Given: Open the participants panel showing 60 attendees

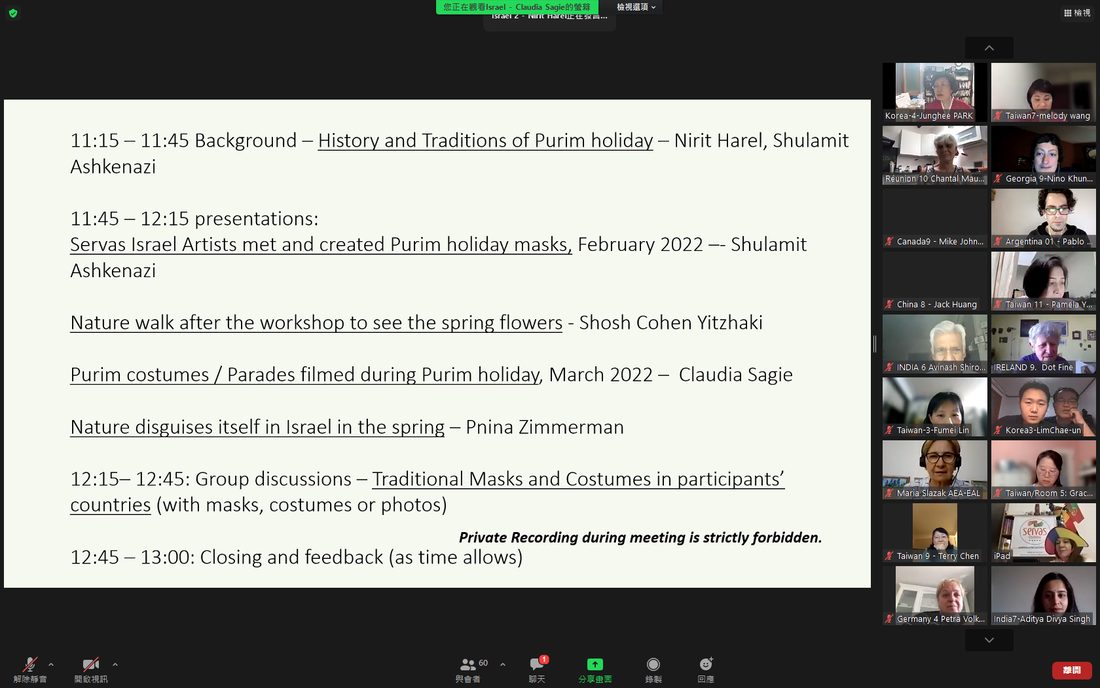Looking at the screenshot, I should [x=469, y=670].
